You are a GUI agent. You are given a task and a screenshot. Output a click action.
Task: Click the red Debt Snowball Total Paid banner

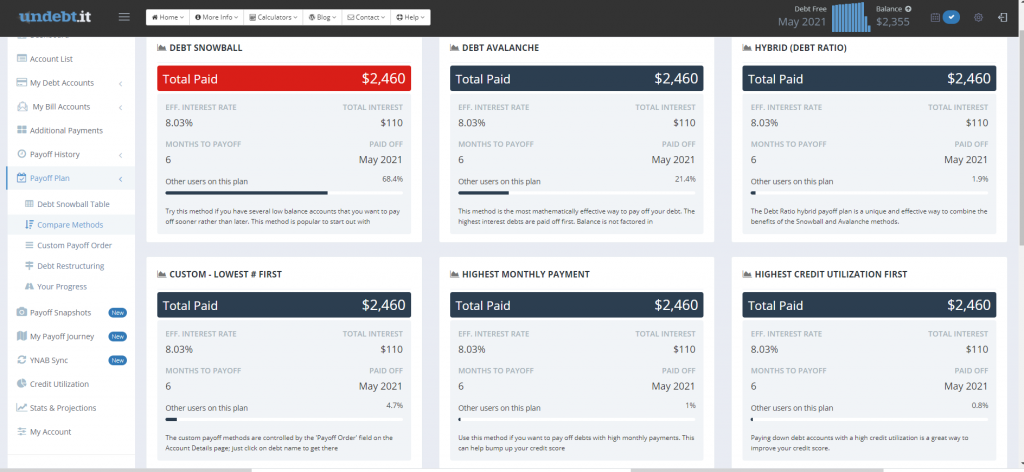pos(284,79)
